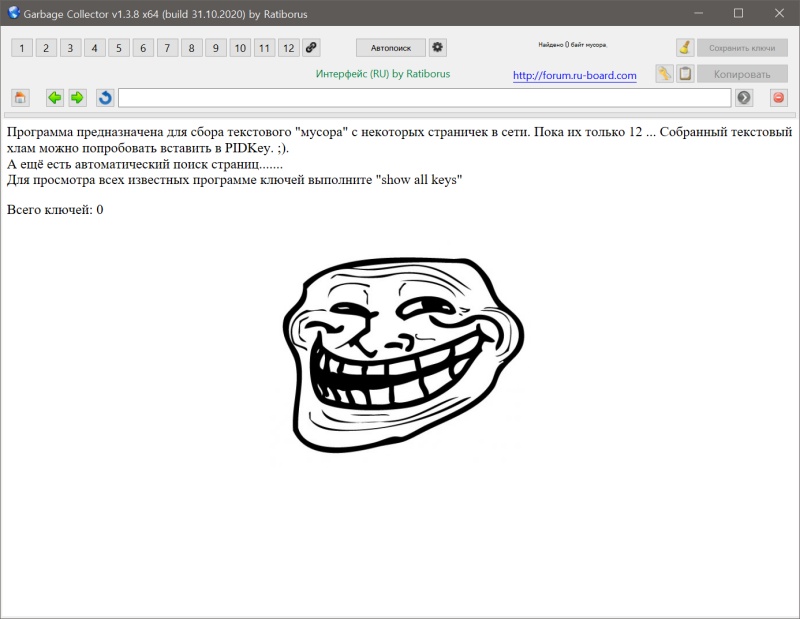Open page number 8
The image size is (800, 619).
pos(191,48)
